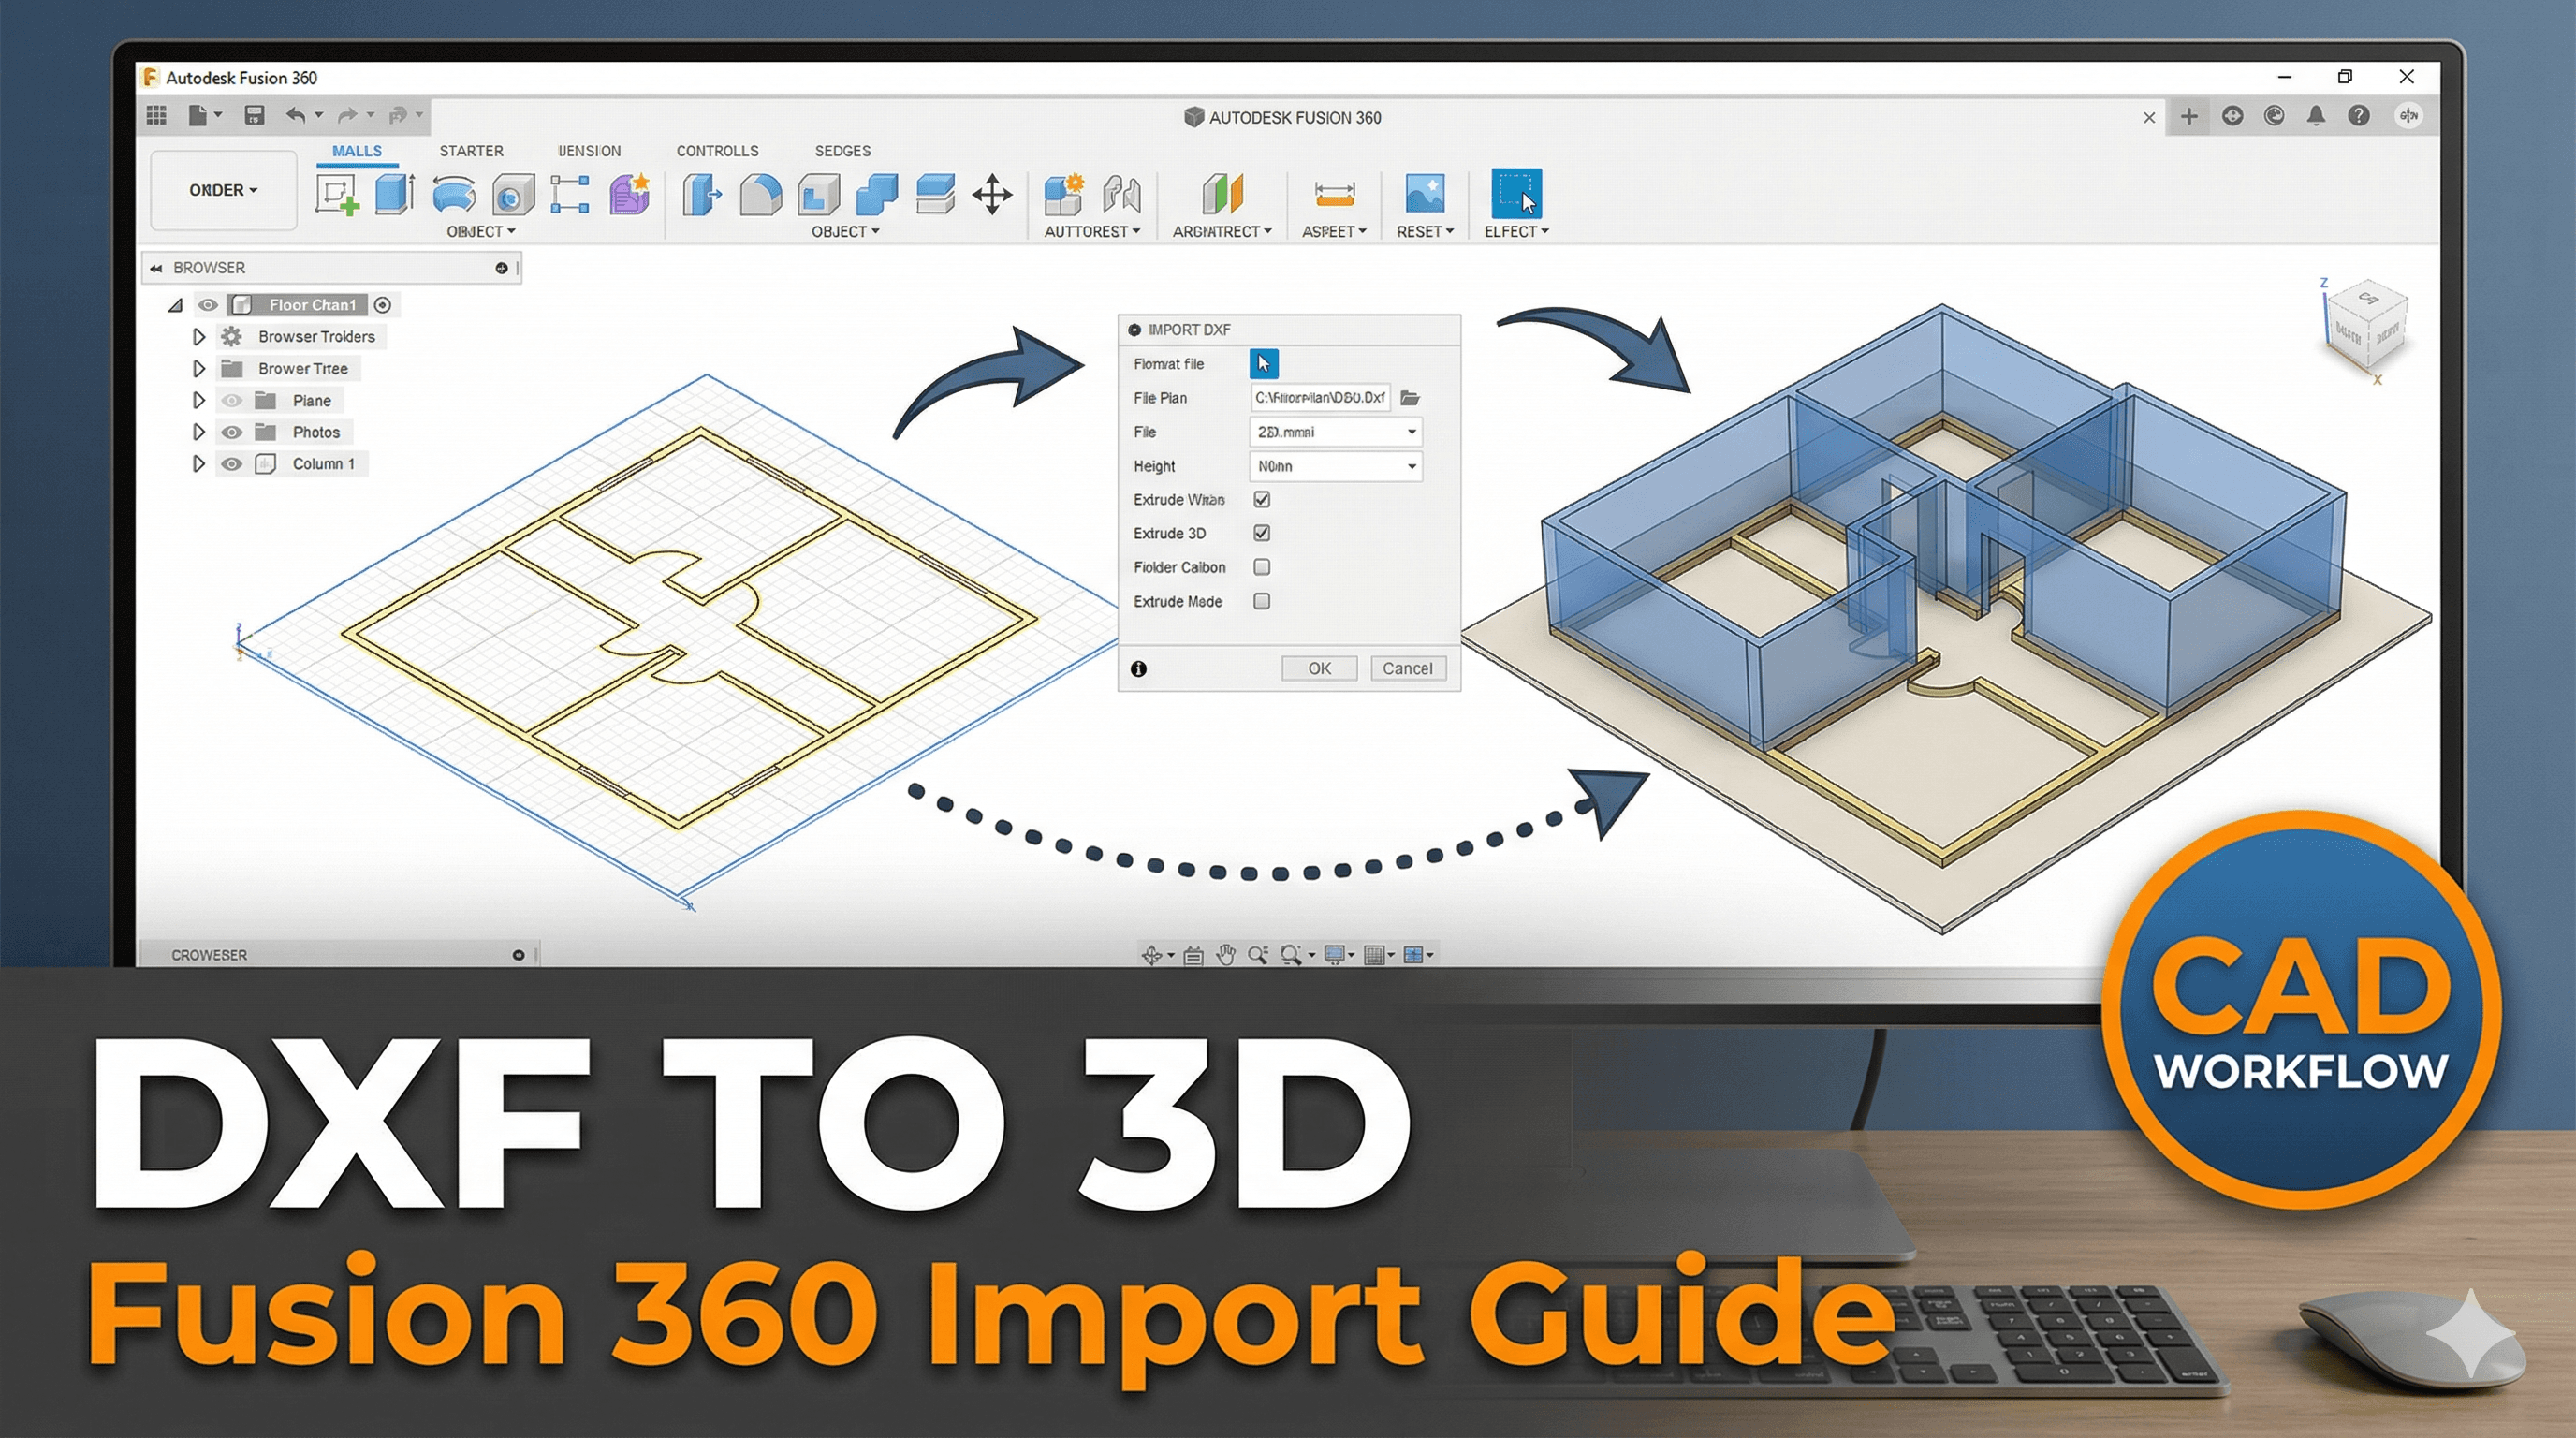Open the Onder dropdown menu
The image size is (2576, 1438).
pos(222,190)
